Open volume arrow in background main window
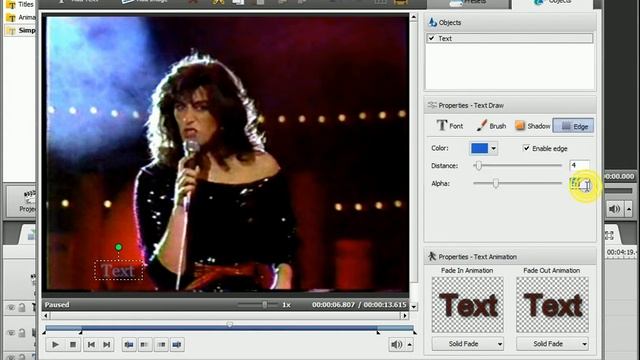640x360 pixels. point(629,209)
